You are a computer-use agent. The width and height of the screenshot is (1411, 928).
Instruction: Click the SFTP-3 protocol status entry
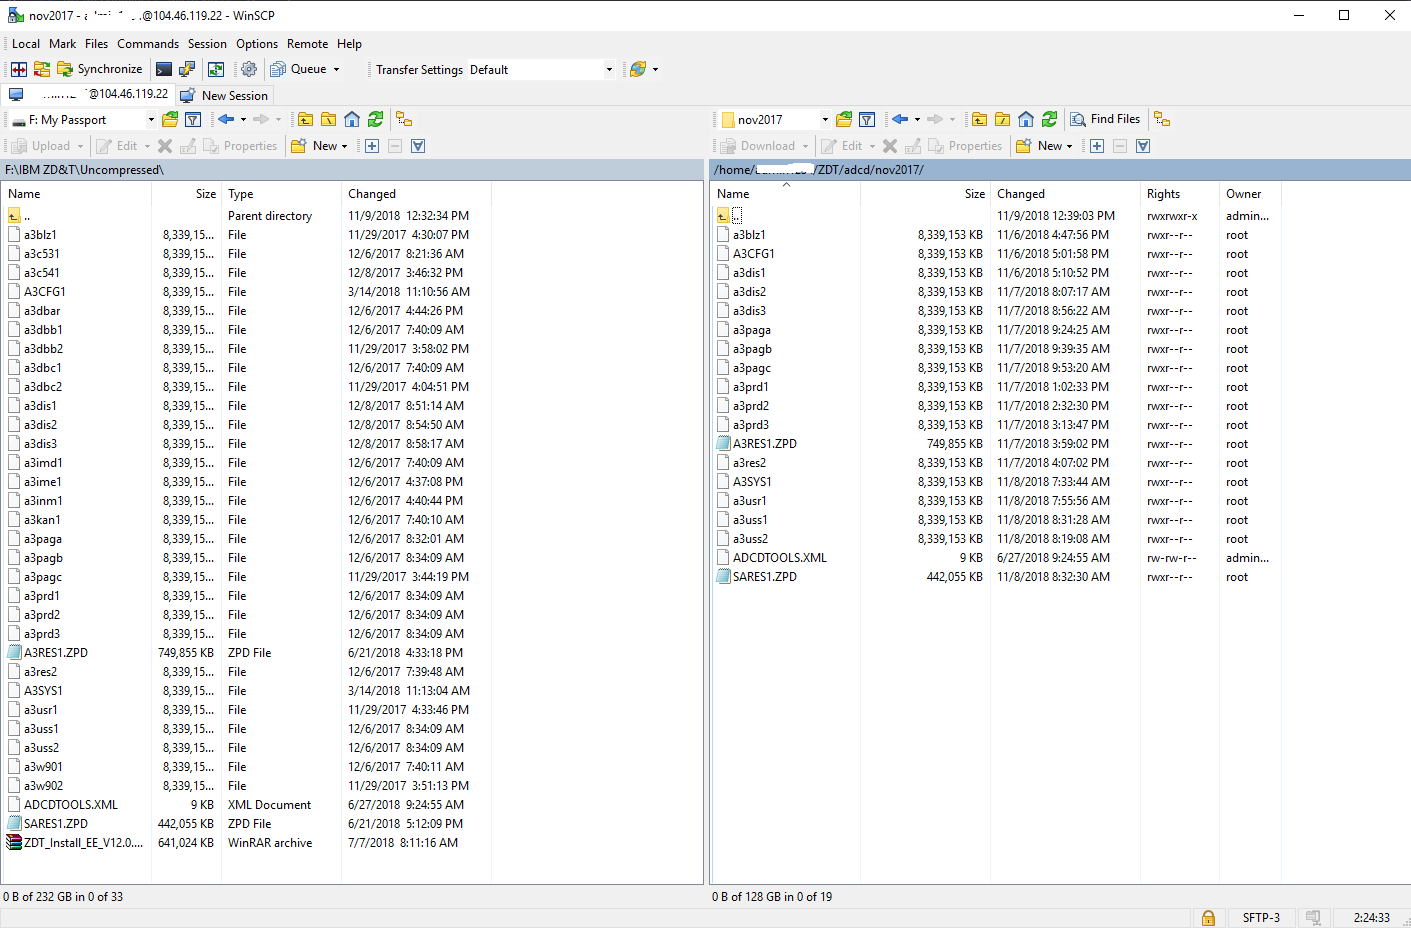(1261, 918)
